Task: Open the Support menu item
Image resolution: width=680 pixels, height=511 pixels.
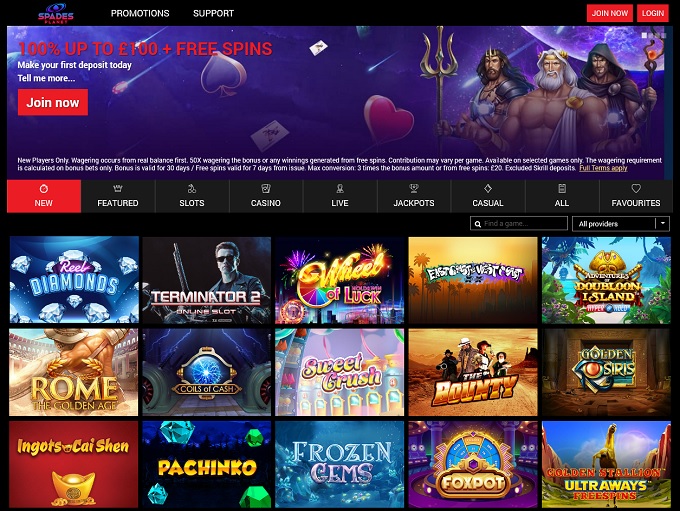Action: [x=213, y=13]
